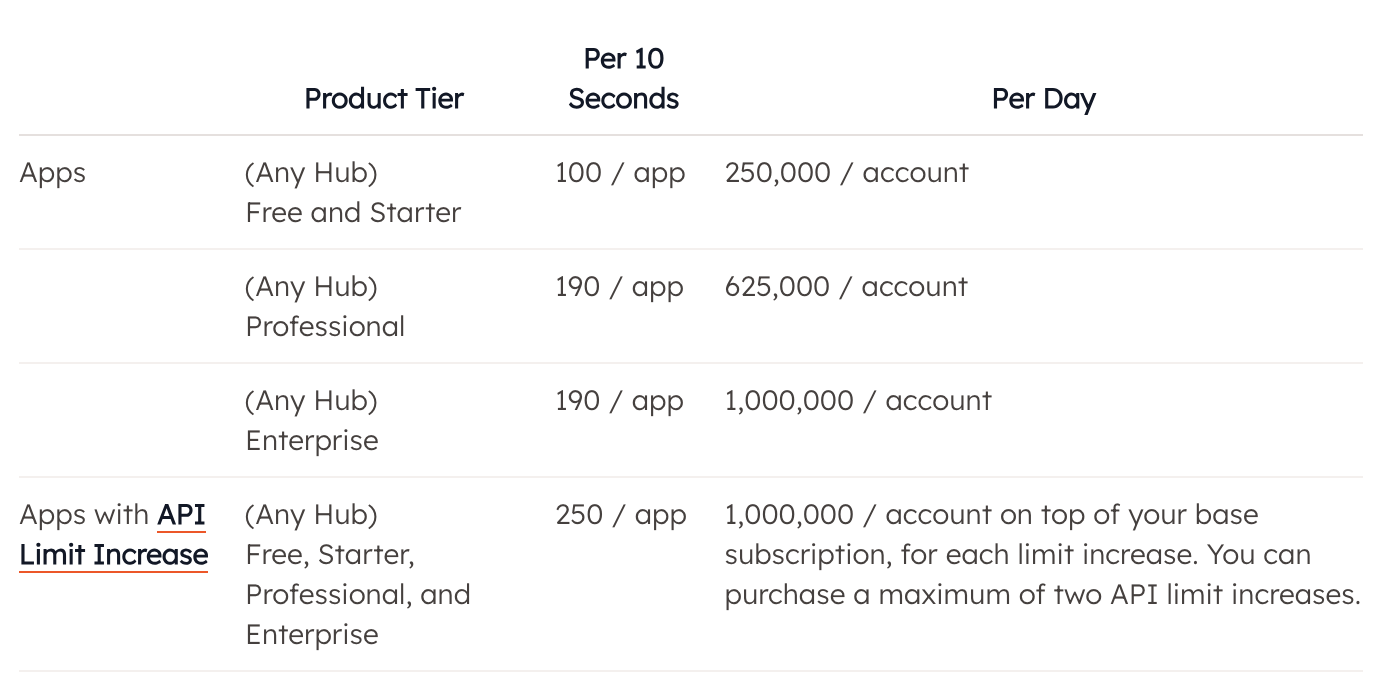Image resolution: width=1390 pixels, height=682 pixels.
Task: Select the Apps row label
Action: pyautogui.click(x=53, y=173)
